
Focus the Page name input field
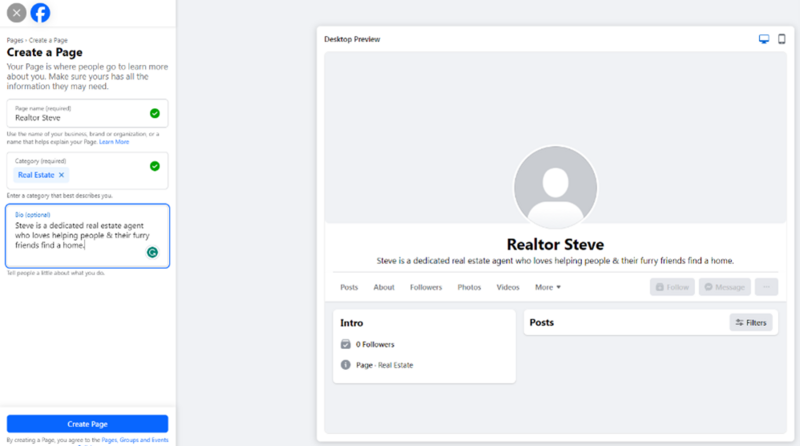coord(87,113)
